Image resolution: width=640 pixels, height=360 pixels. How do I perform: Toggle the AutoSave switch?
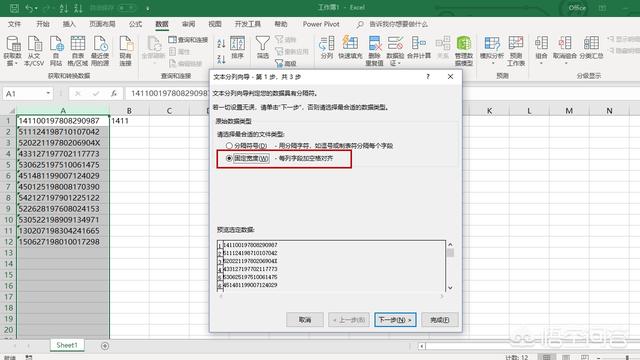[x=127, y=8]
